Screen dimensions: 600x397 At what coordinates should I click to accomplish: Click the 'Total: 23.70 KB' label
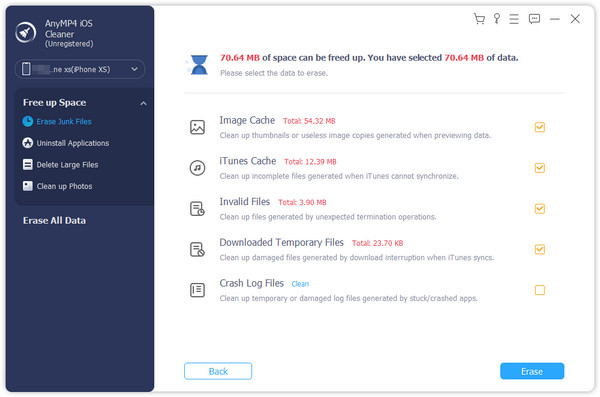tap(377, 243)
